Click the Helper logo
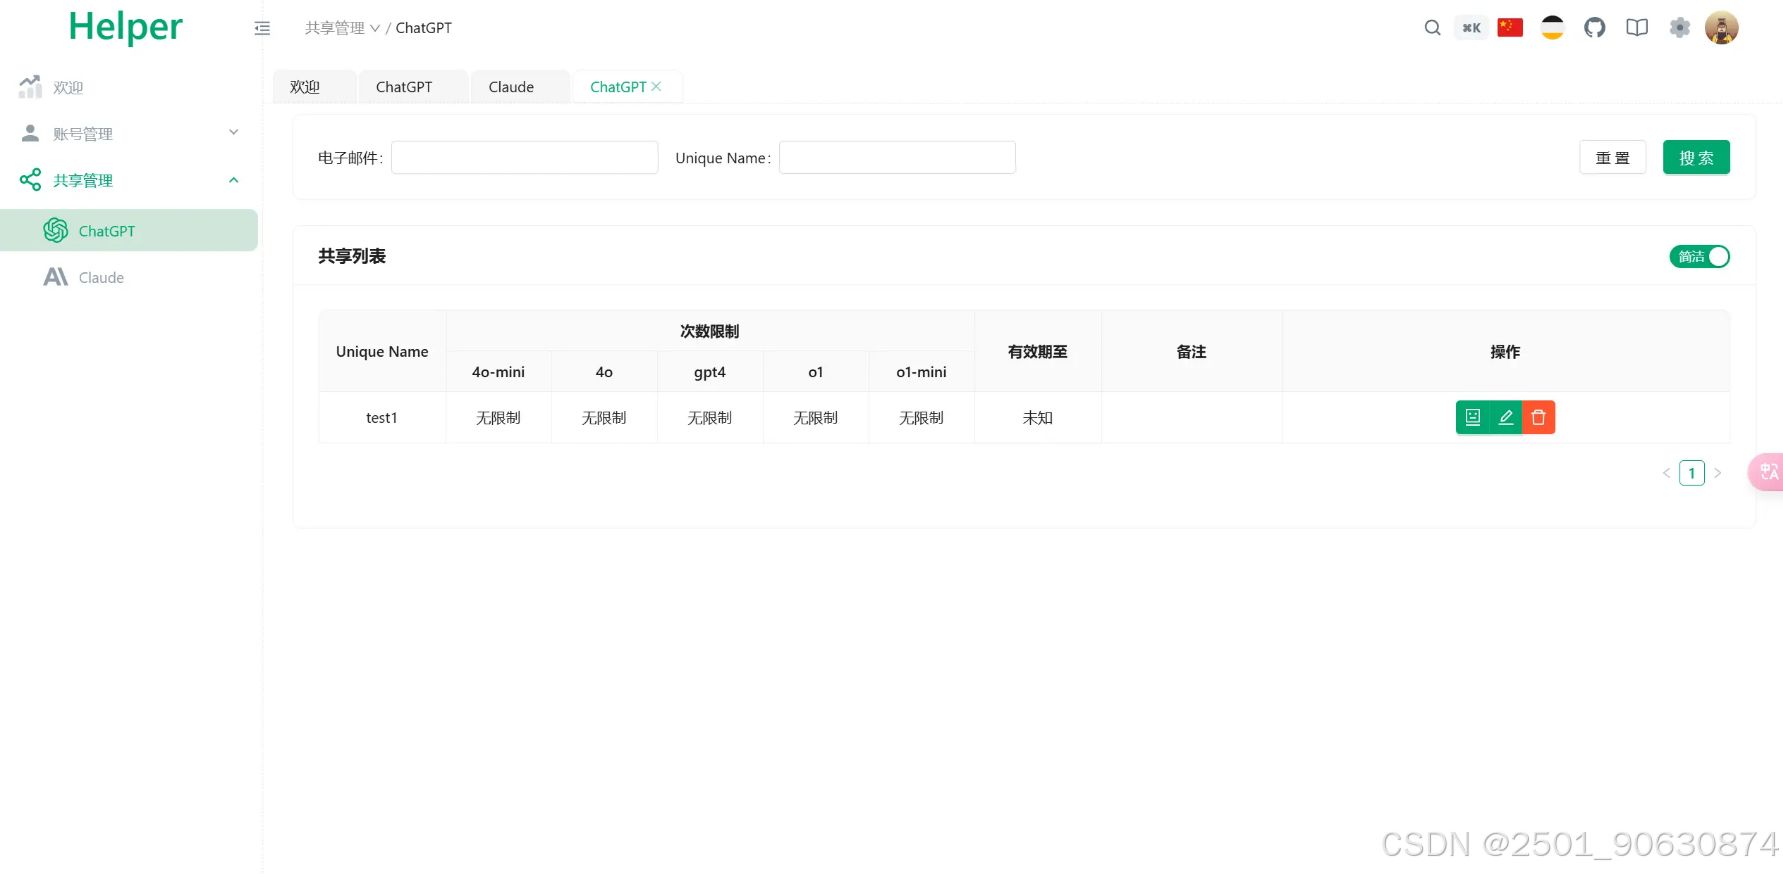This screenshot has width=1783, height=874. [x=125, y=28]
